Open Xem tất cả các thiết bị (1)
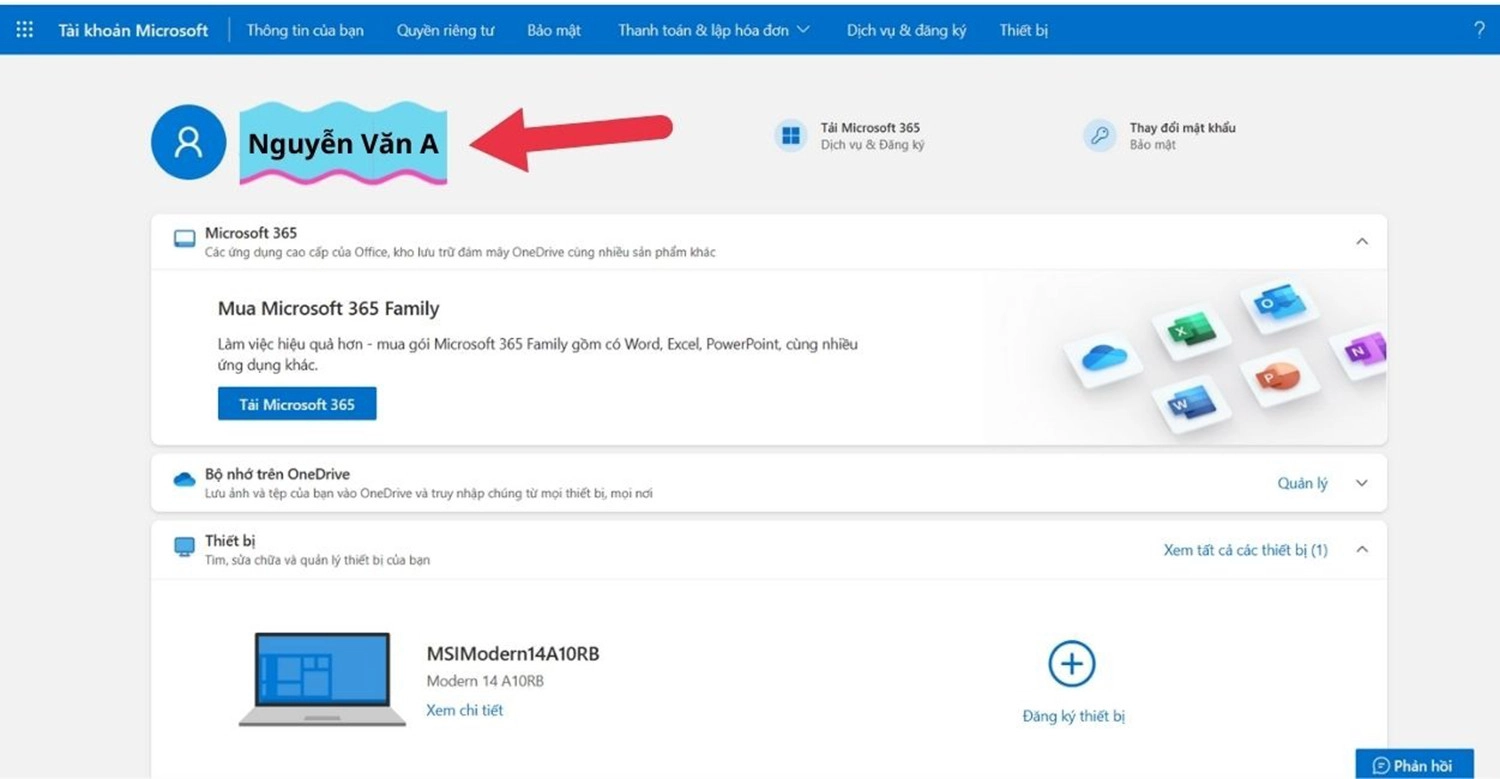Image resolution: width=1500 pixels, height=779 pixels. pos(1245,550)
